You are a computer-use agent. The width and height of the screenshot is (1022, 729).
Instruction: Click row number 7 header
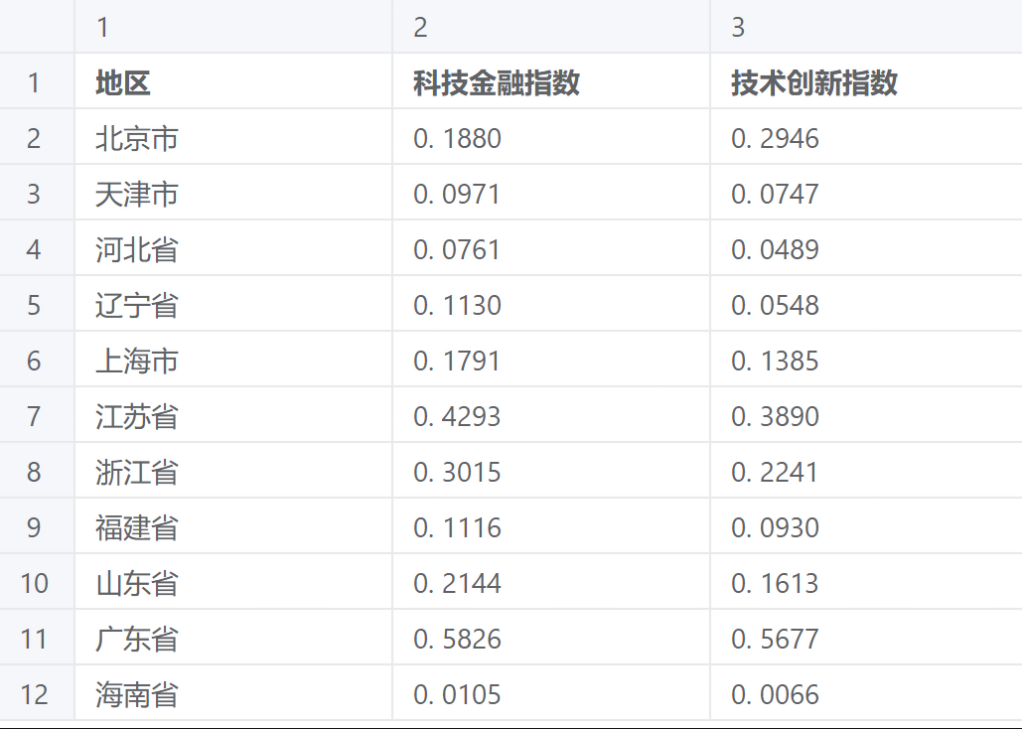pyautogui.click(x=35, y=416)
